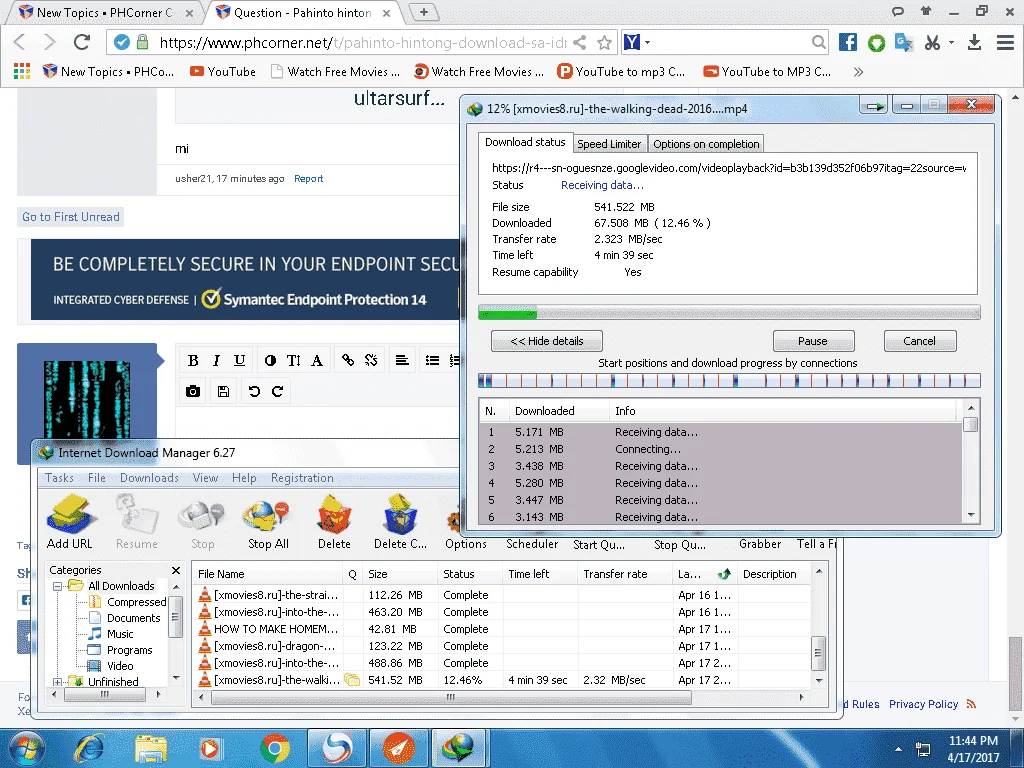Click the Stop All toolbar icon
The width and height of the screenshot is (1024, 768).
coord(267,515)
